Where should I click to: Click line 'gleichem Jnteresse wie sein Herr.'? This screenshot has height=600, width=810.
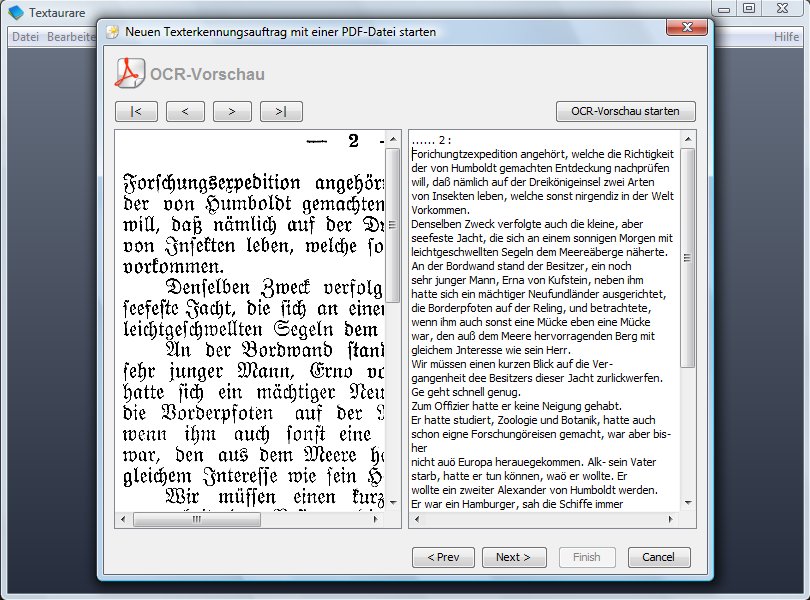[x=491, y=350]
